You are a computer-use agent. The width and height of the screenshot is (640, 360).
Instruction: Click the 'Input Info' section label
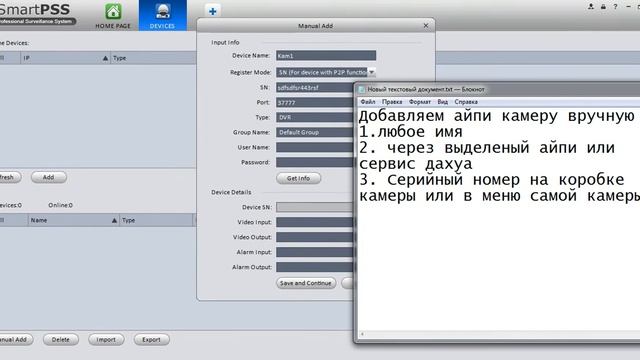tap(225, 42)
